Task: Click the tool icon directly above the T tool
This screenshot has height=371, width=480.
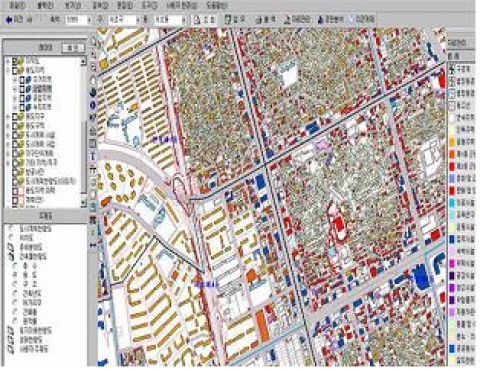Action: pos(93,144)
